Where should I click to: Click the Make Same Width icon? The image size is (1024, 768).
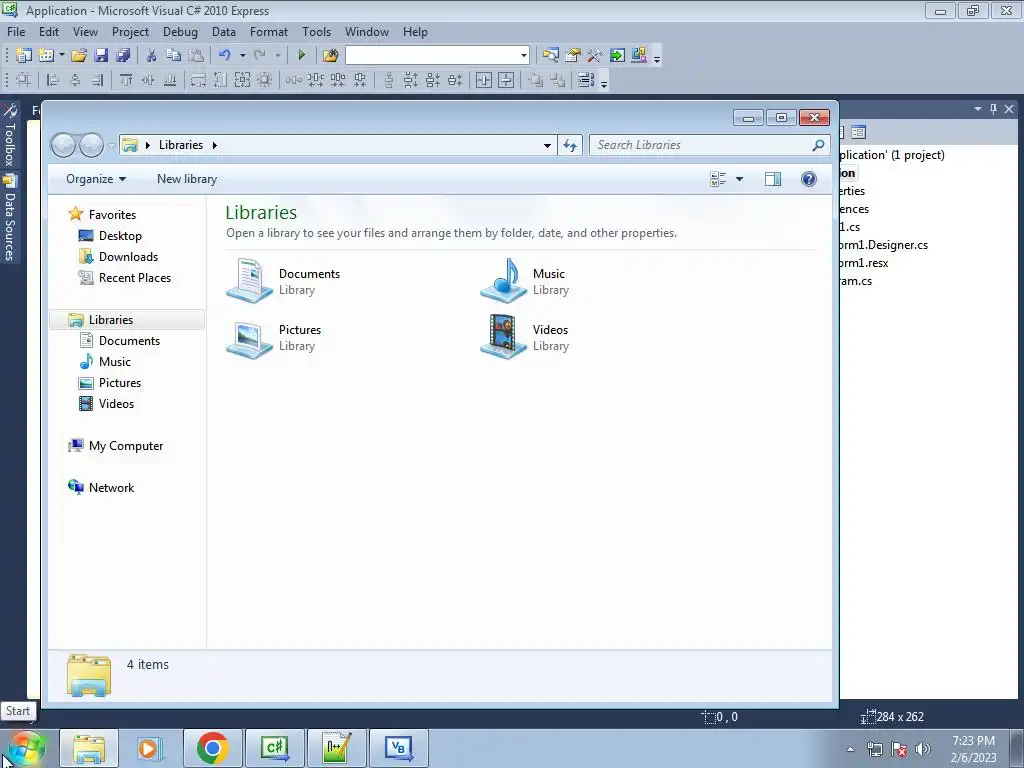[197, 80]
